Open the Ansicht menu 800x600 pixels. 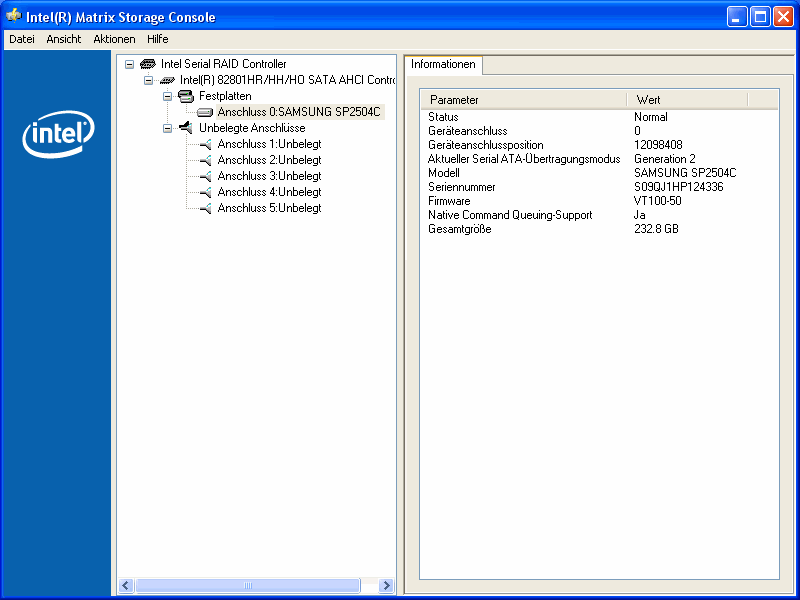(64, 39)
